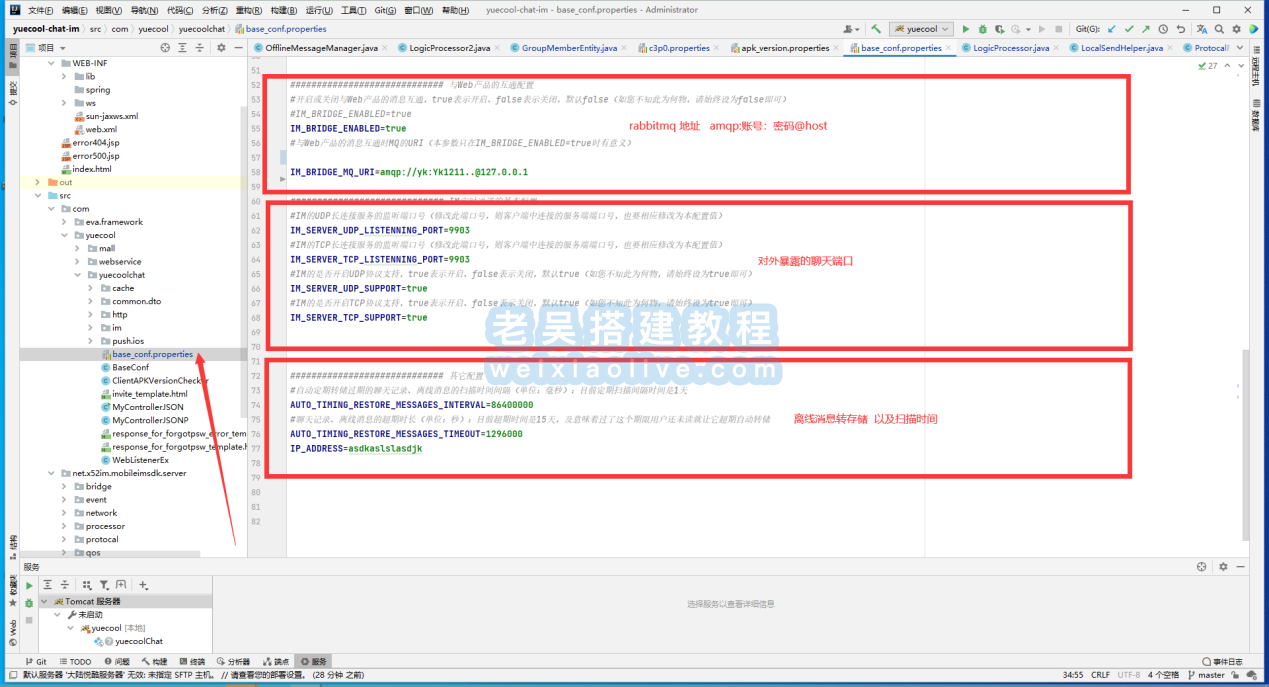This screenshot has height=687, width=1269.
Task: Click the green Run button in the toolbar
Action: point(966,29)
